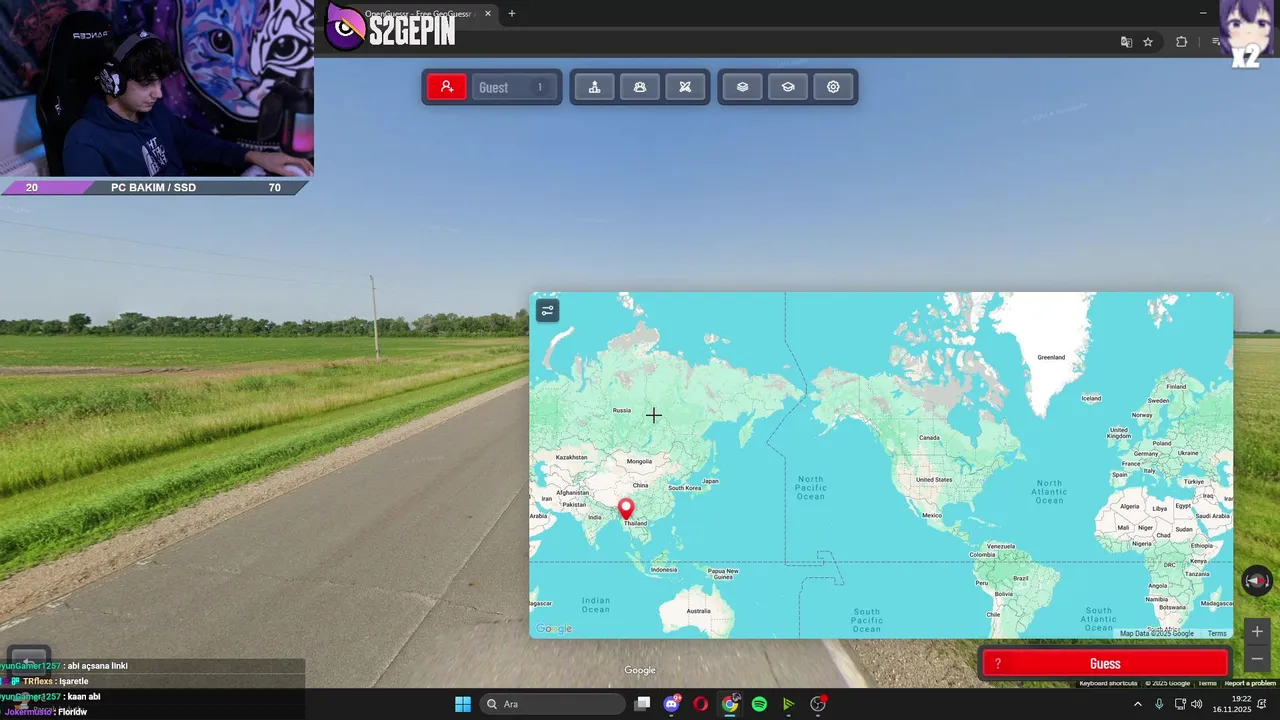The height and width of the screenshot is (720, 1280).
Task: Click the taskbar search box Ara
Action: click(x=552, y=704)
